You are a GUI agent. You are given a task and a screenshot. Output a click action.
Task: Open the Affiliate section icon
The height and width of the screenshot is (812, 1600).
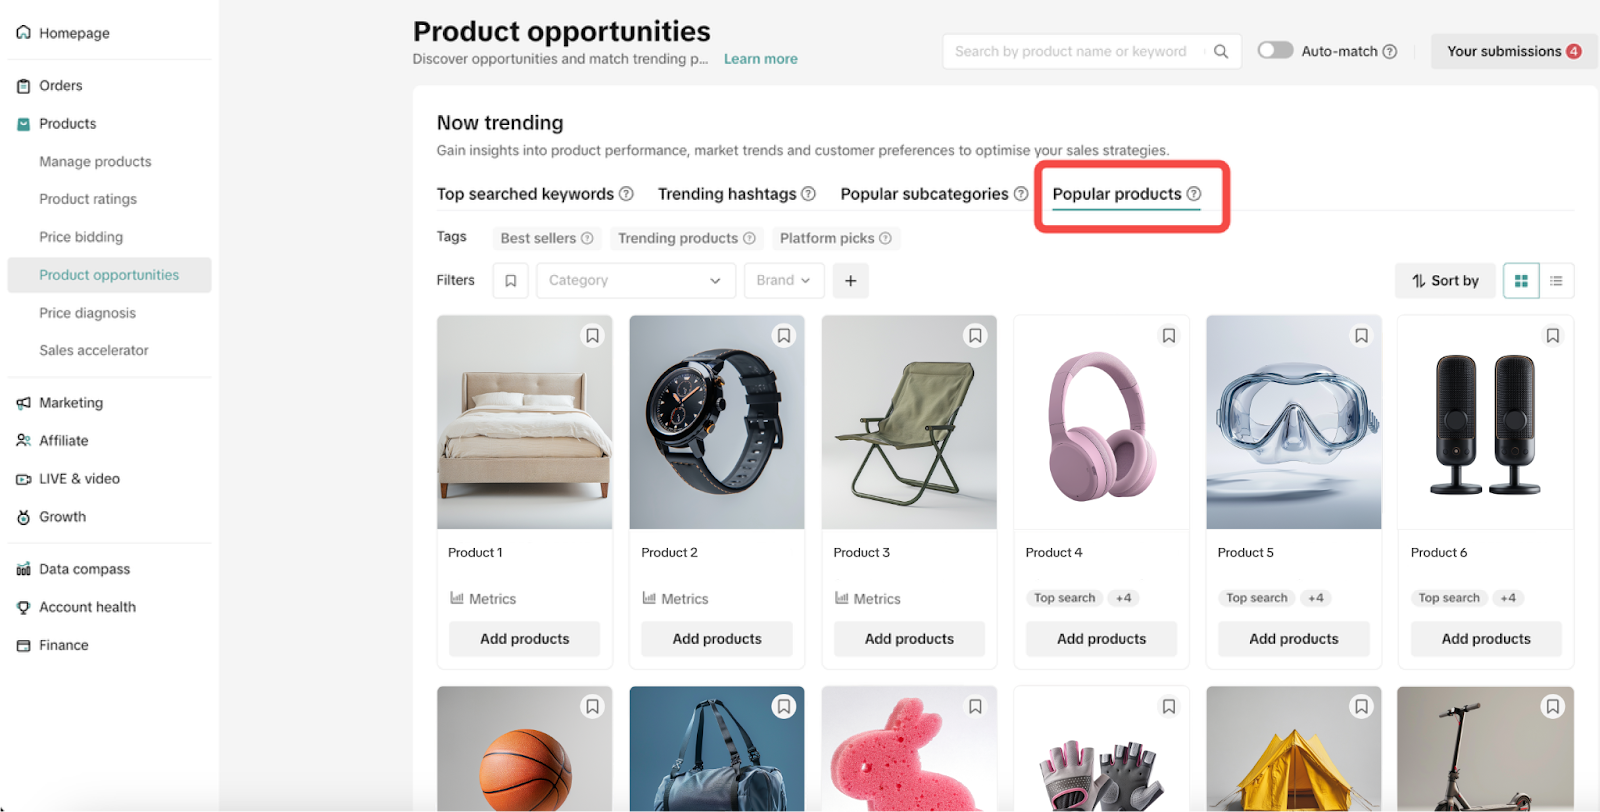tap(22, 440)
